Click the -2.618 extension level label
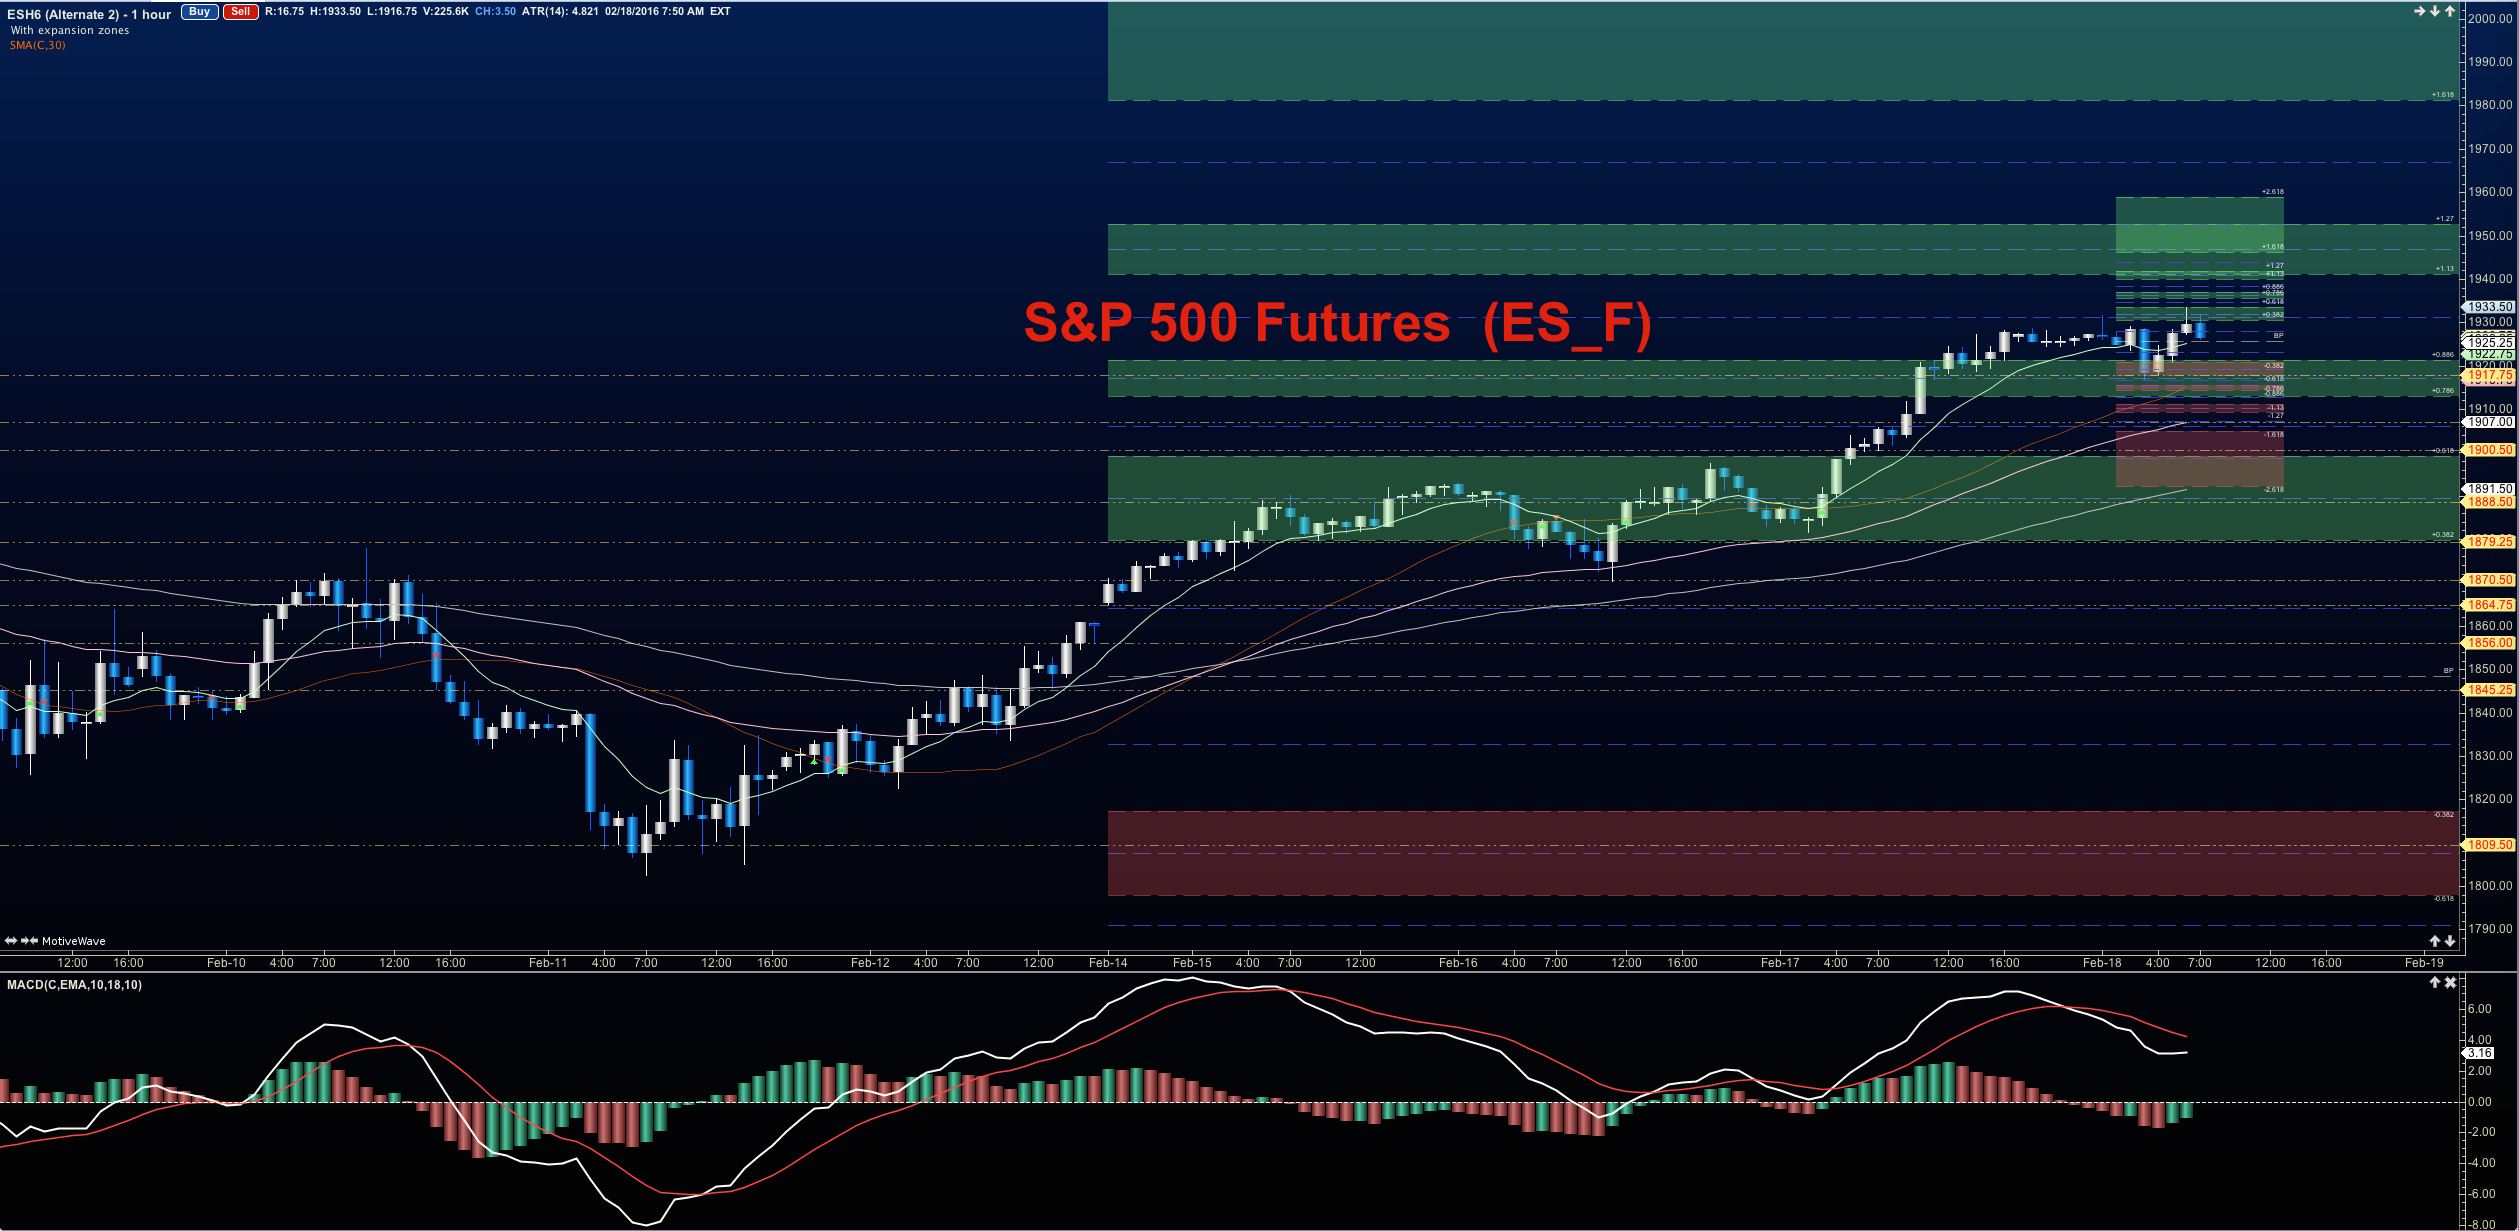Viewport: 2519px width, 1231px height. point(2273,490)
